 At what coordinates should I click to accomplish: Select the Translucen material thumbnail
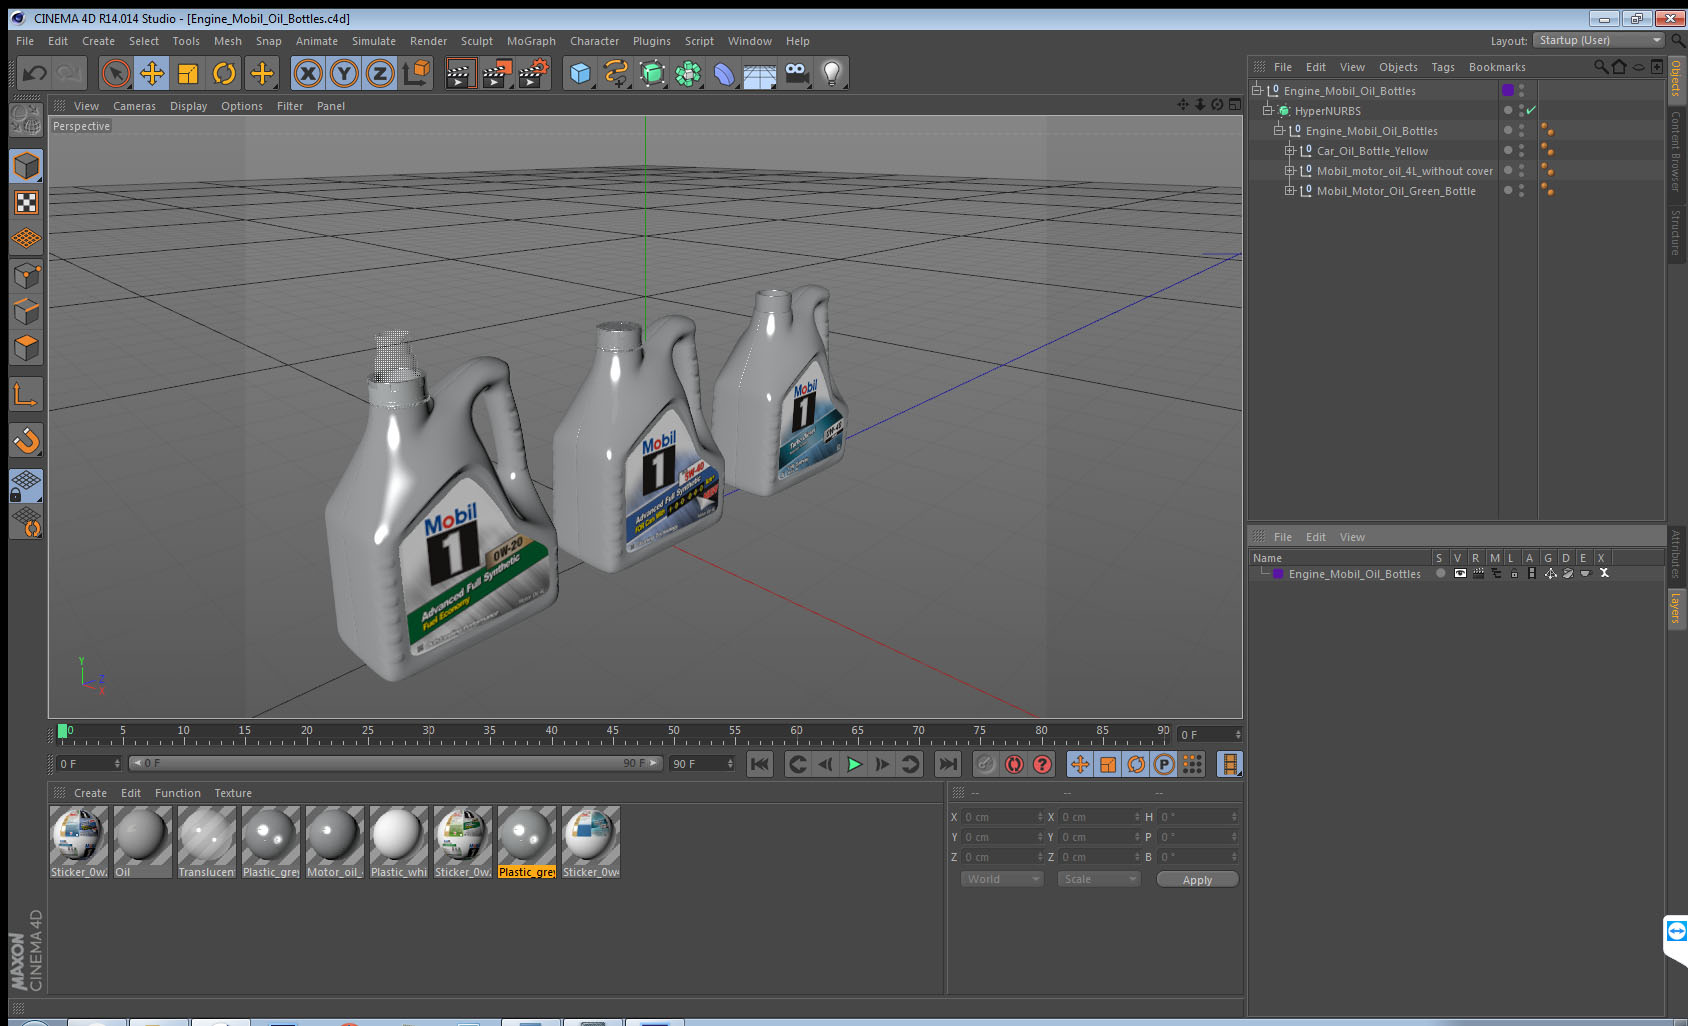206,842
